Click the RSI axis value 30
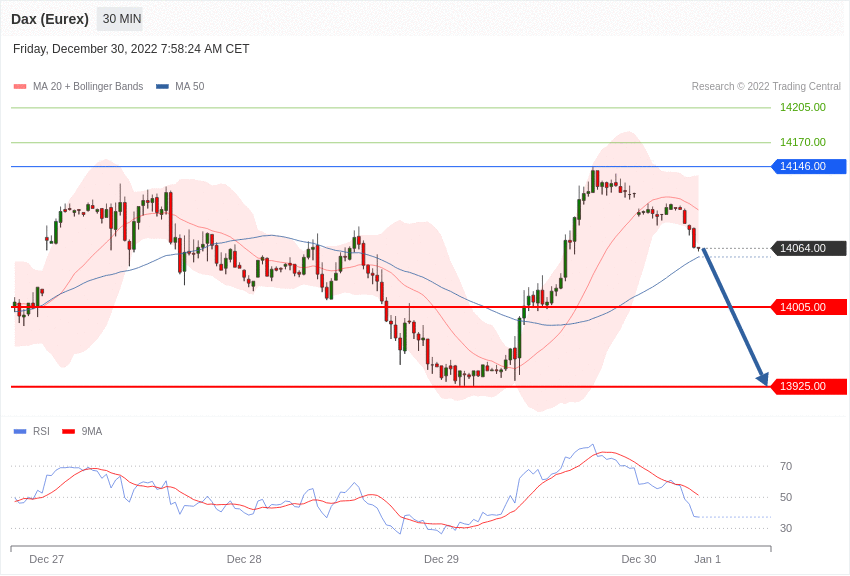The image size is (850, 576). pos(786,528)
